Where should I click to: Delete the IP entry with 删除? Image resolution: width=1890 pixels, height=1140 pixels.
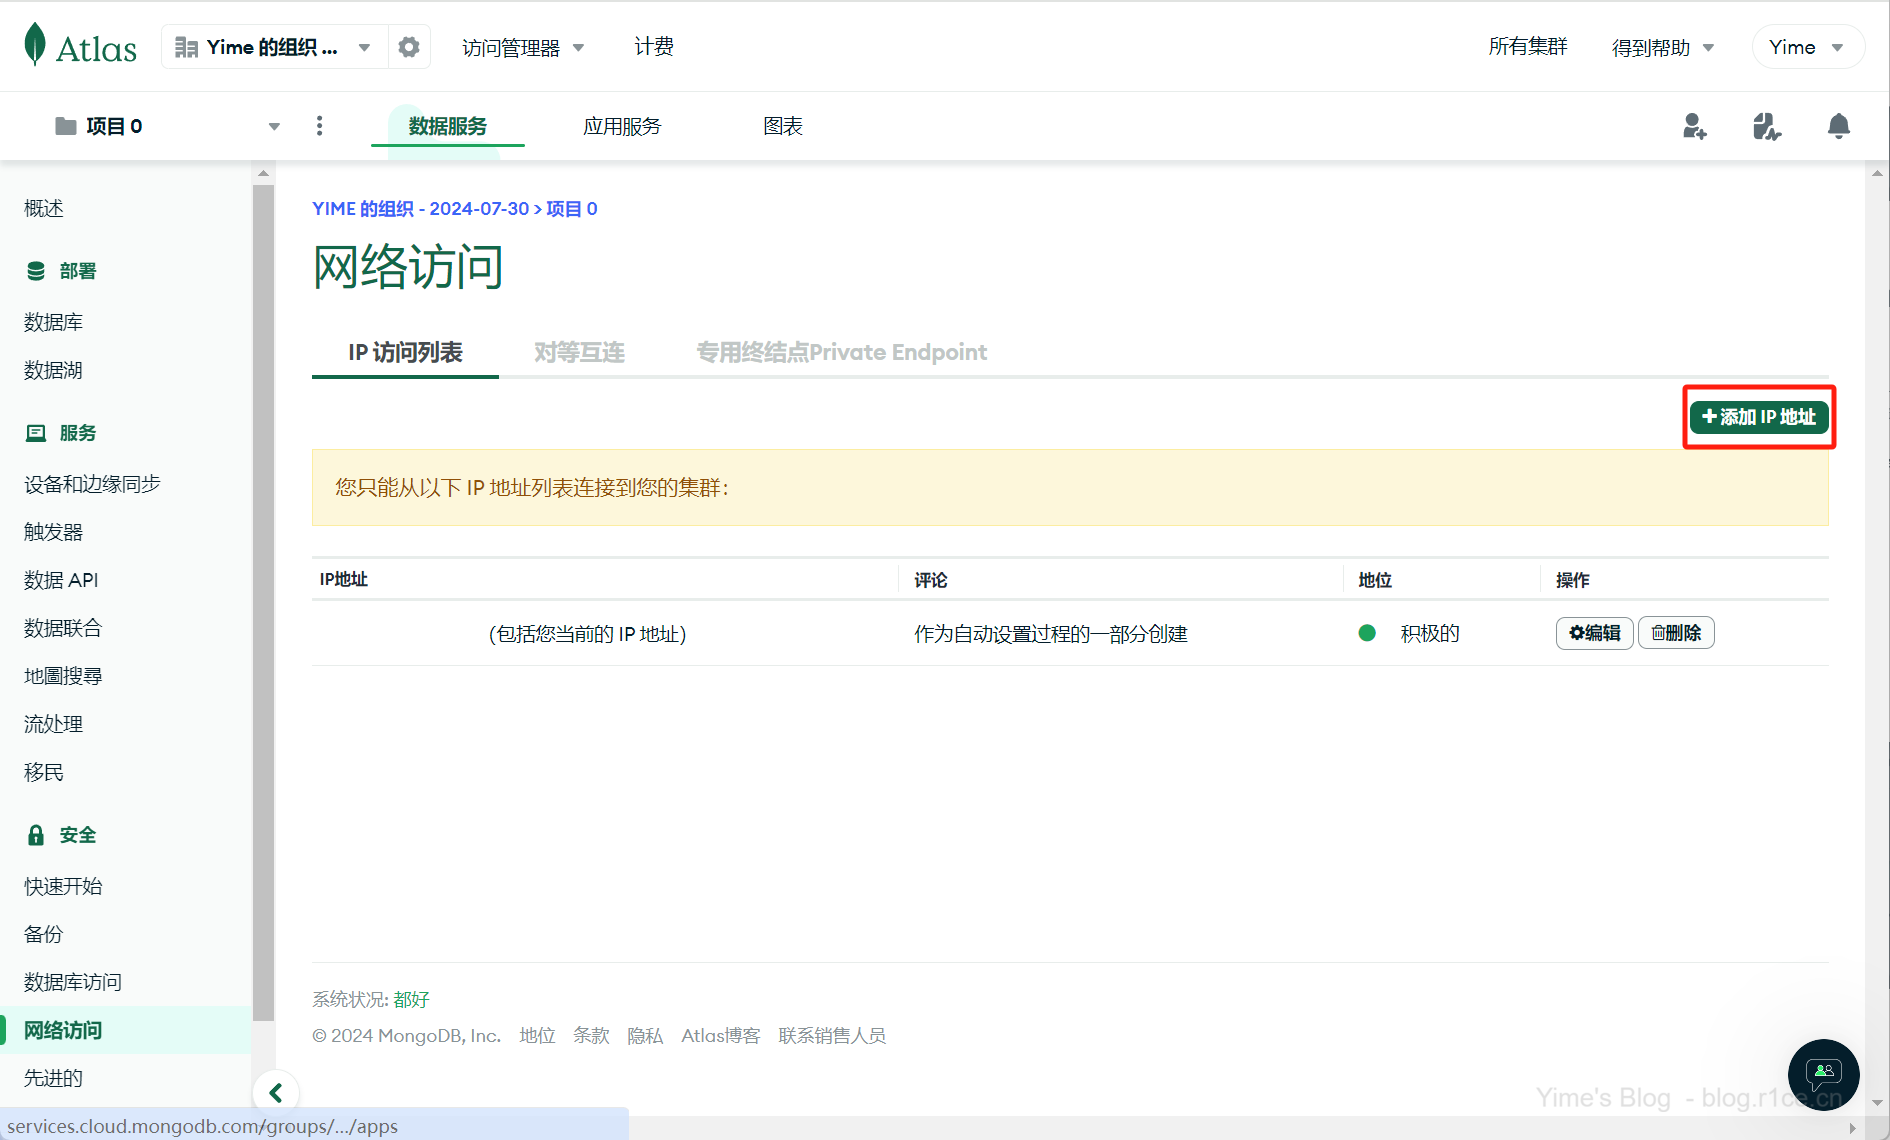(1676, 633)
